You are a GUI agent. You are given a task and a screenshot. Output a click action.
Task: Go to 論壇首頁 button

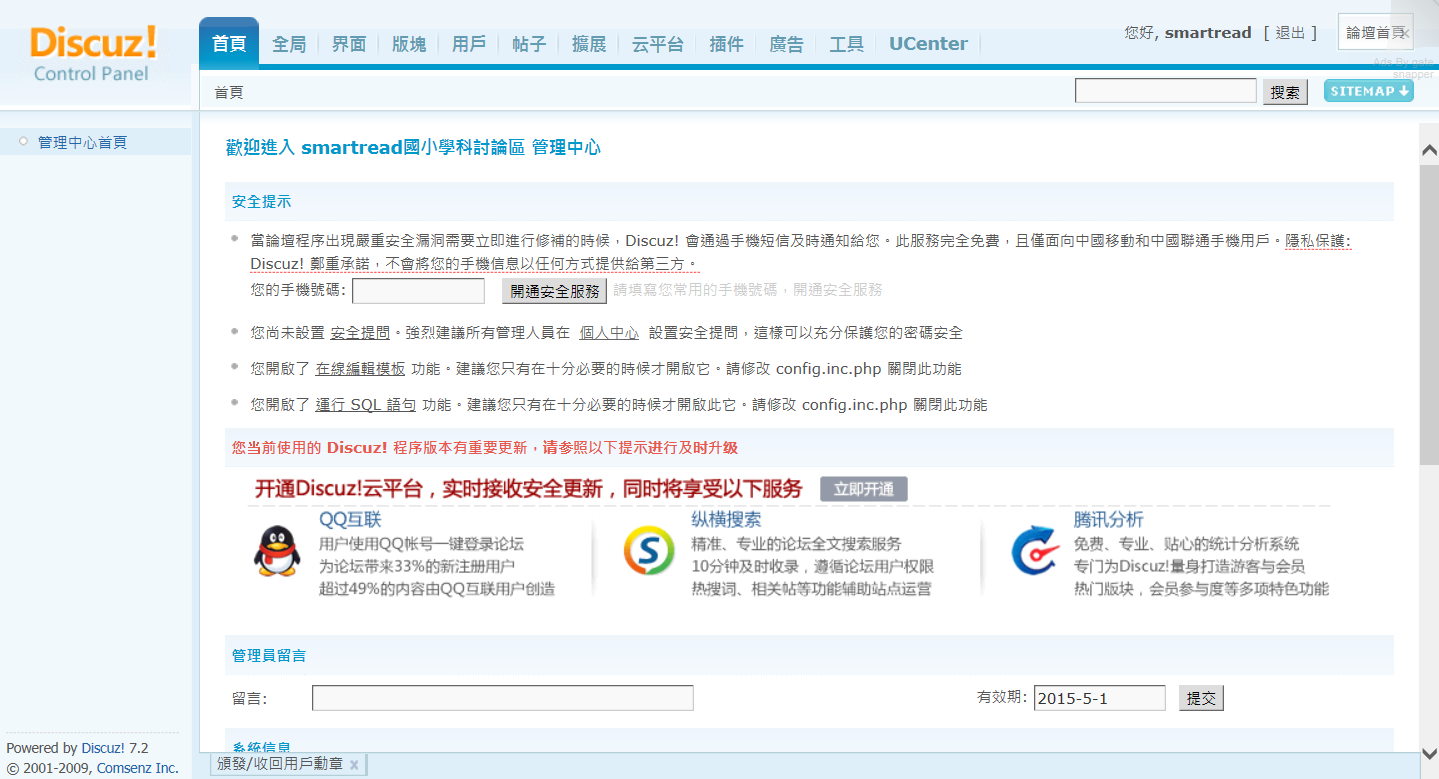(x=1375, y=33)
